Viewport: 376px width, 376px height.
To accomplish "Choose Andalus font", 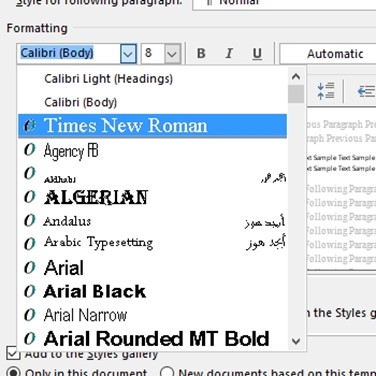I will tap(152, 221).
